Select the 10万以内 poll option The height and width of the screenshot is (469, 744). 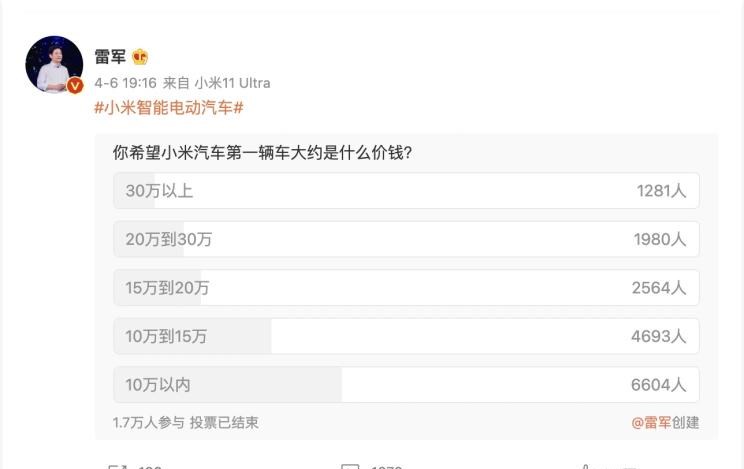(406, 384)
